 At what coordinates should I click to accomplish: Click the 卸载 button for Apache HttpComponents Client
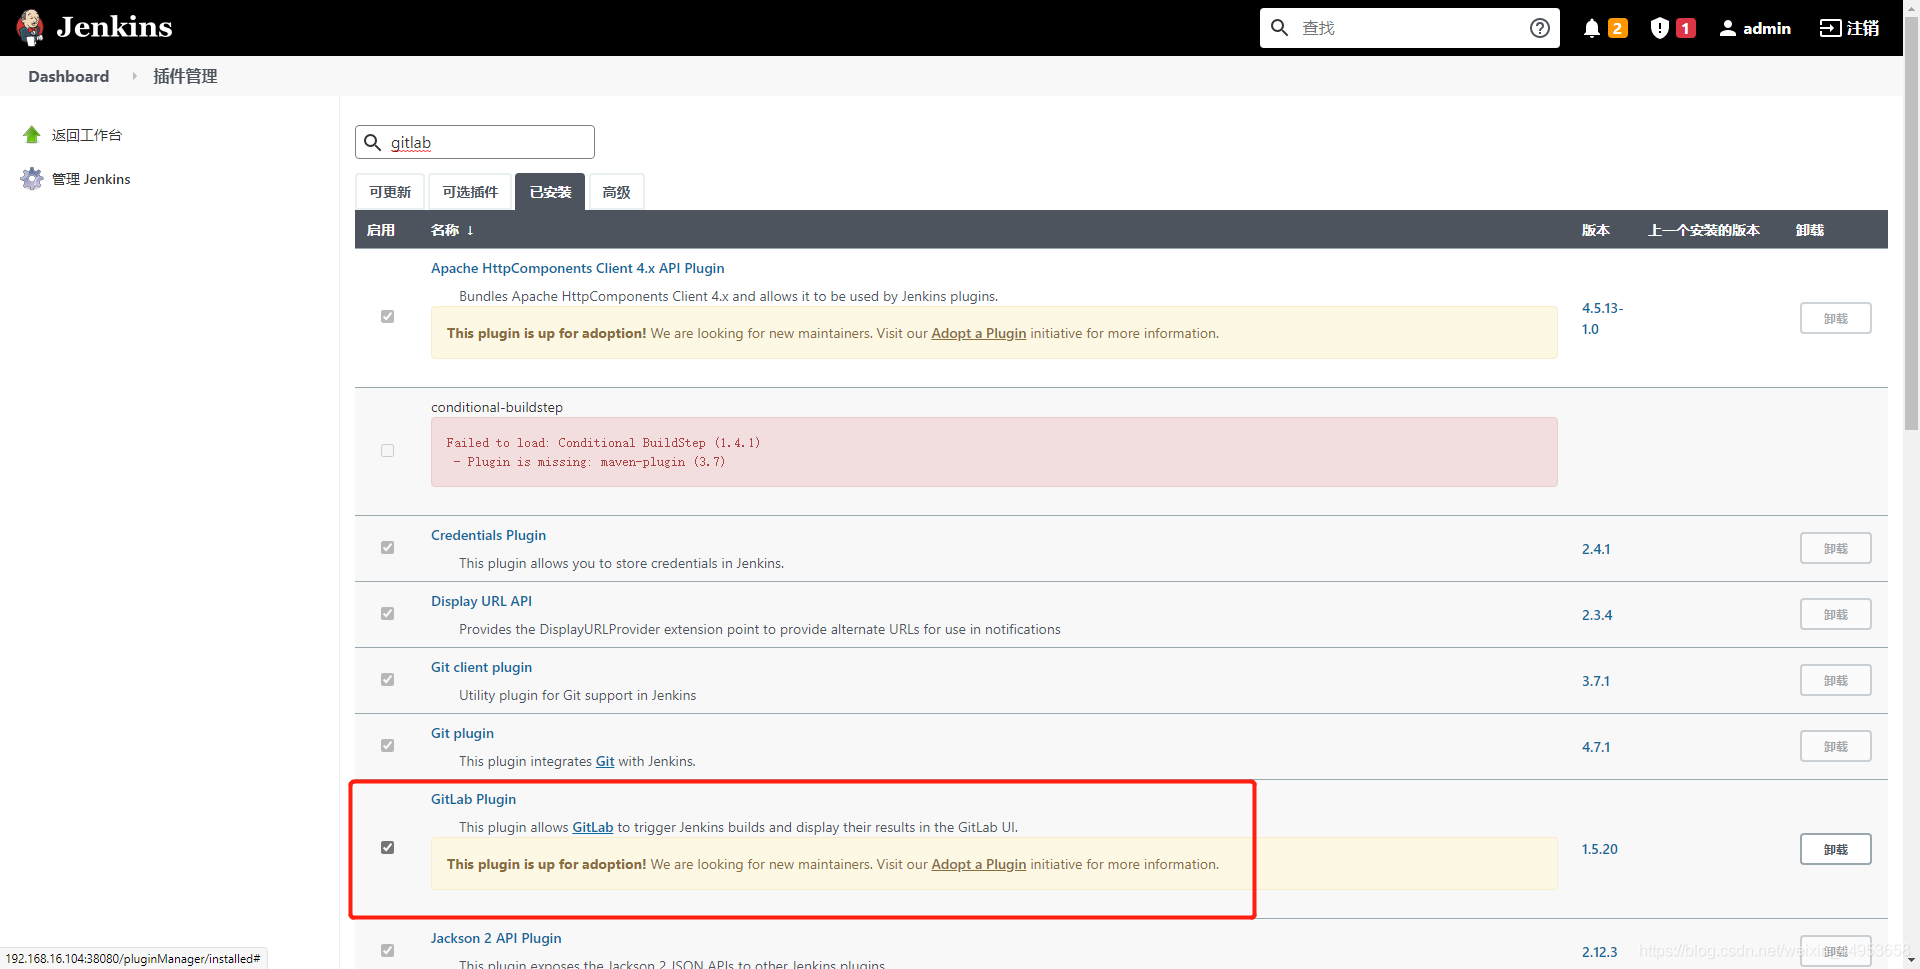pos(1835,318)
